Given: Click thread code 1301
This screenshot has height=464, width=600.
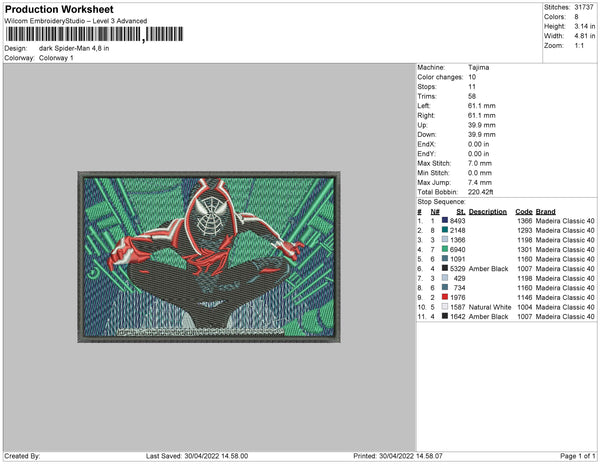Looking at the screenshot, I should click(x=525, y=249).
